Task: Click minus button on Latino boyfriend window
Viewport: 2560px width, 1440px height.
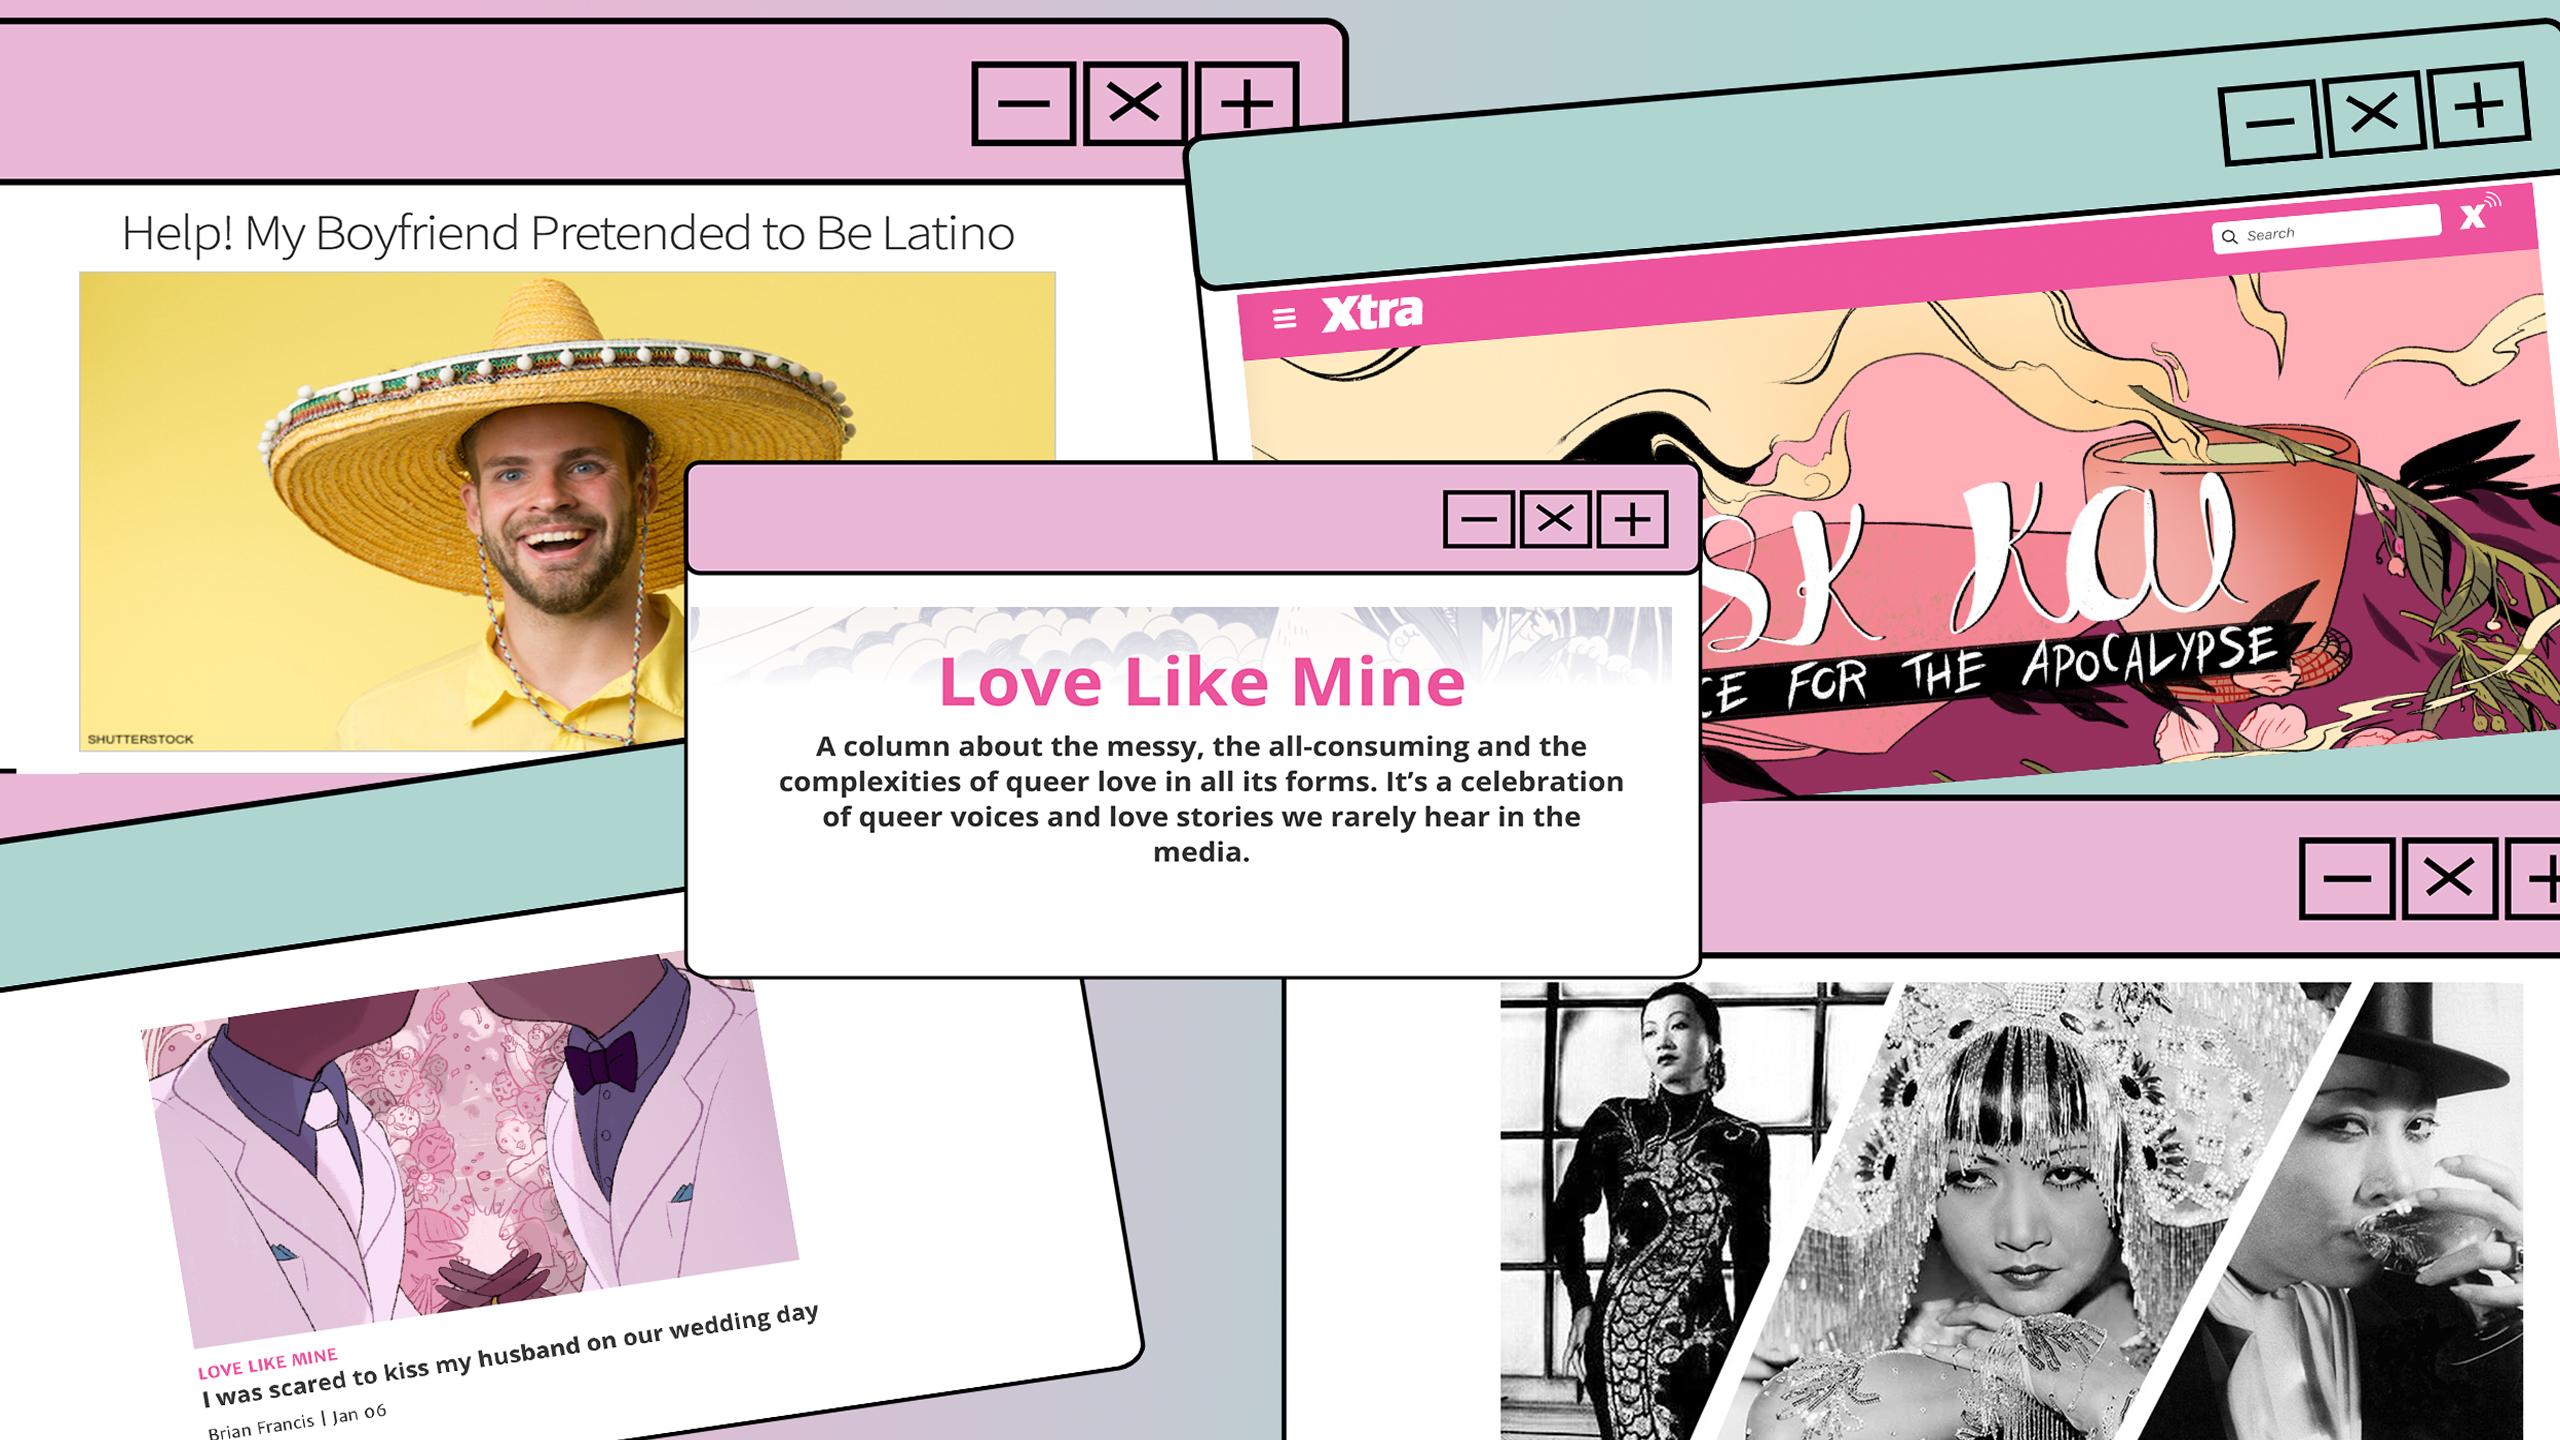Action: pyautogui.click(x=1023, y=103)
